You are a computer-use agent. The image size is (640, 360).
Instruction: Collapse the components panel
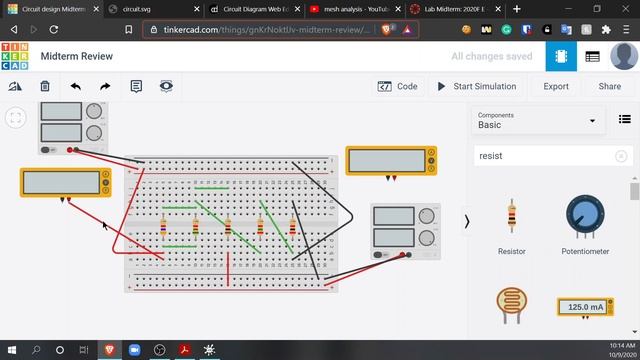coord(467,222)
